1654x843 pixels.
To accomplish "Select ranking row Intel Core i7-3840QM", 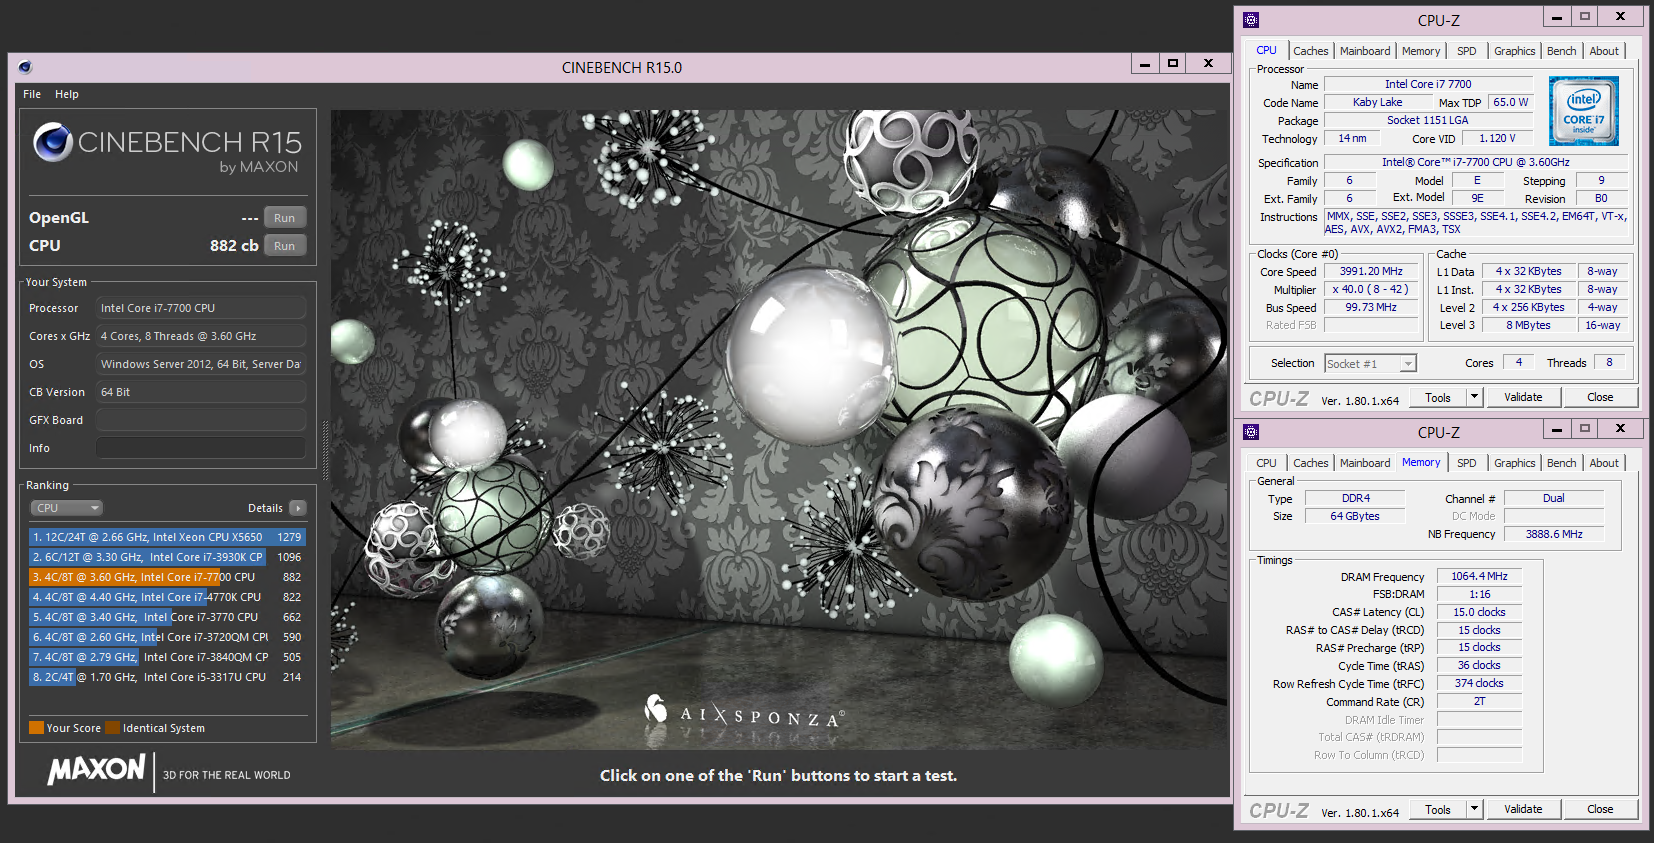I will tap(167, 657).
